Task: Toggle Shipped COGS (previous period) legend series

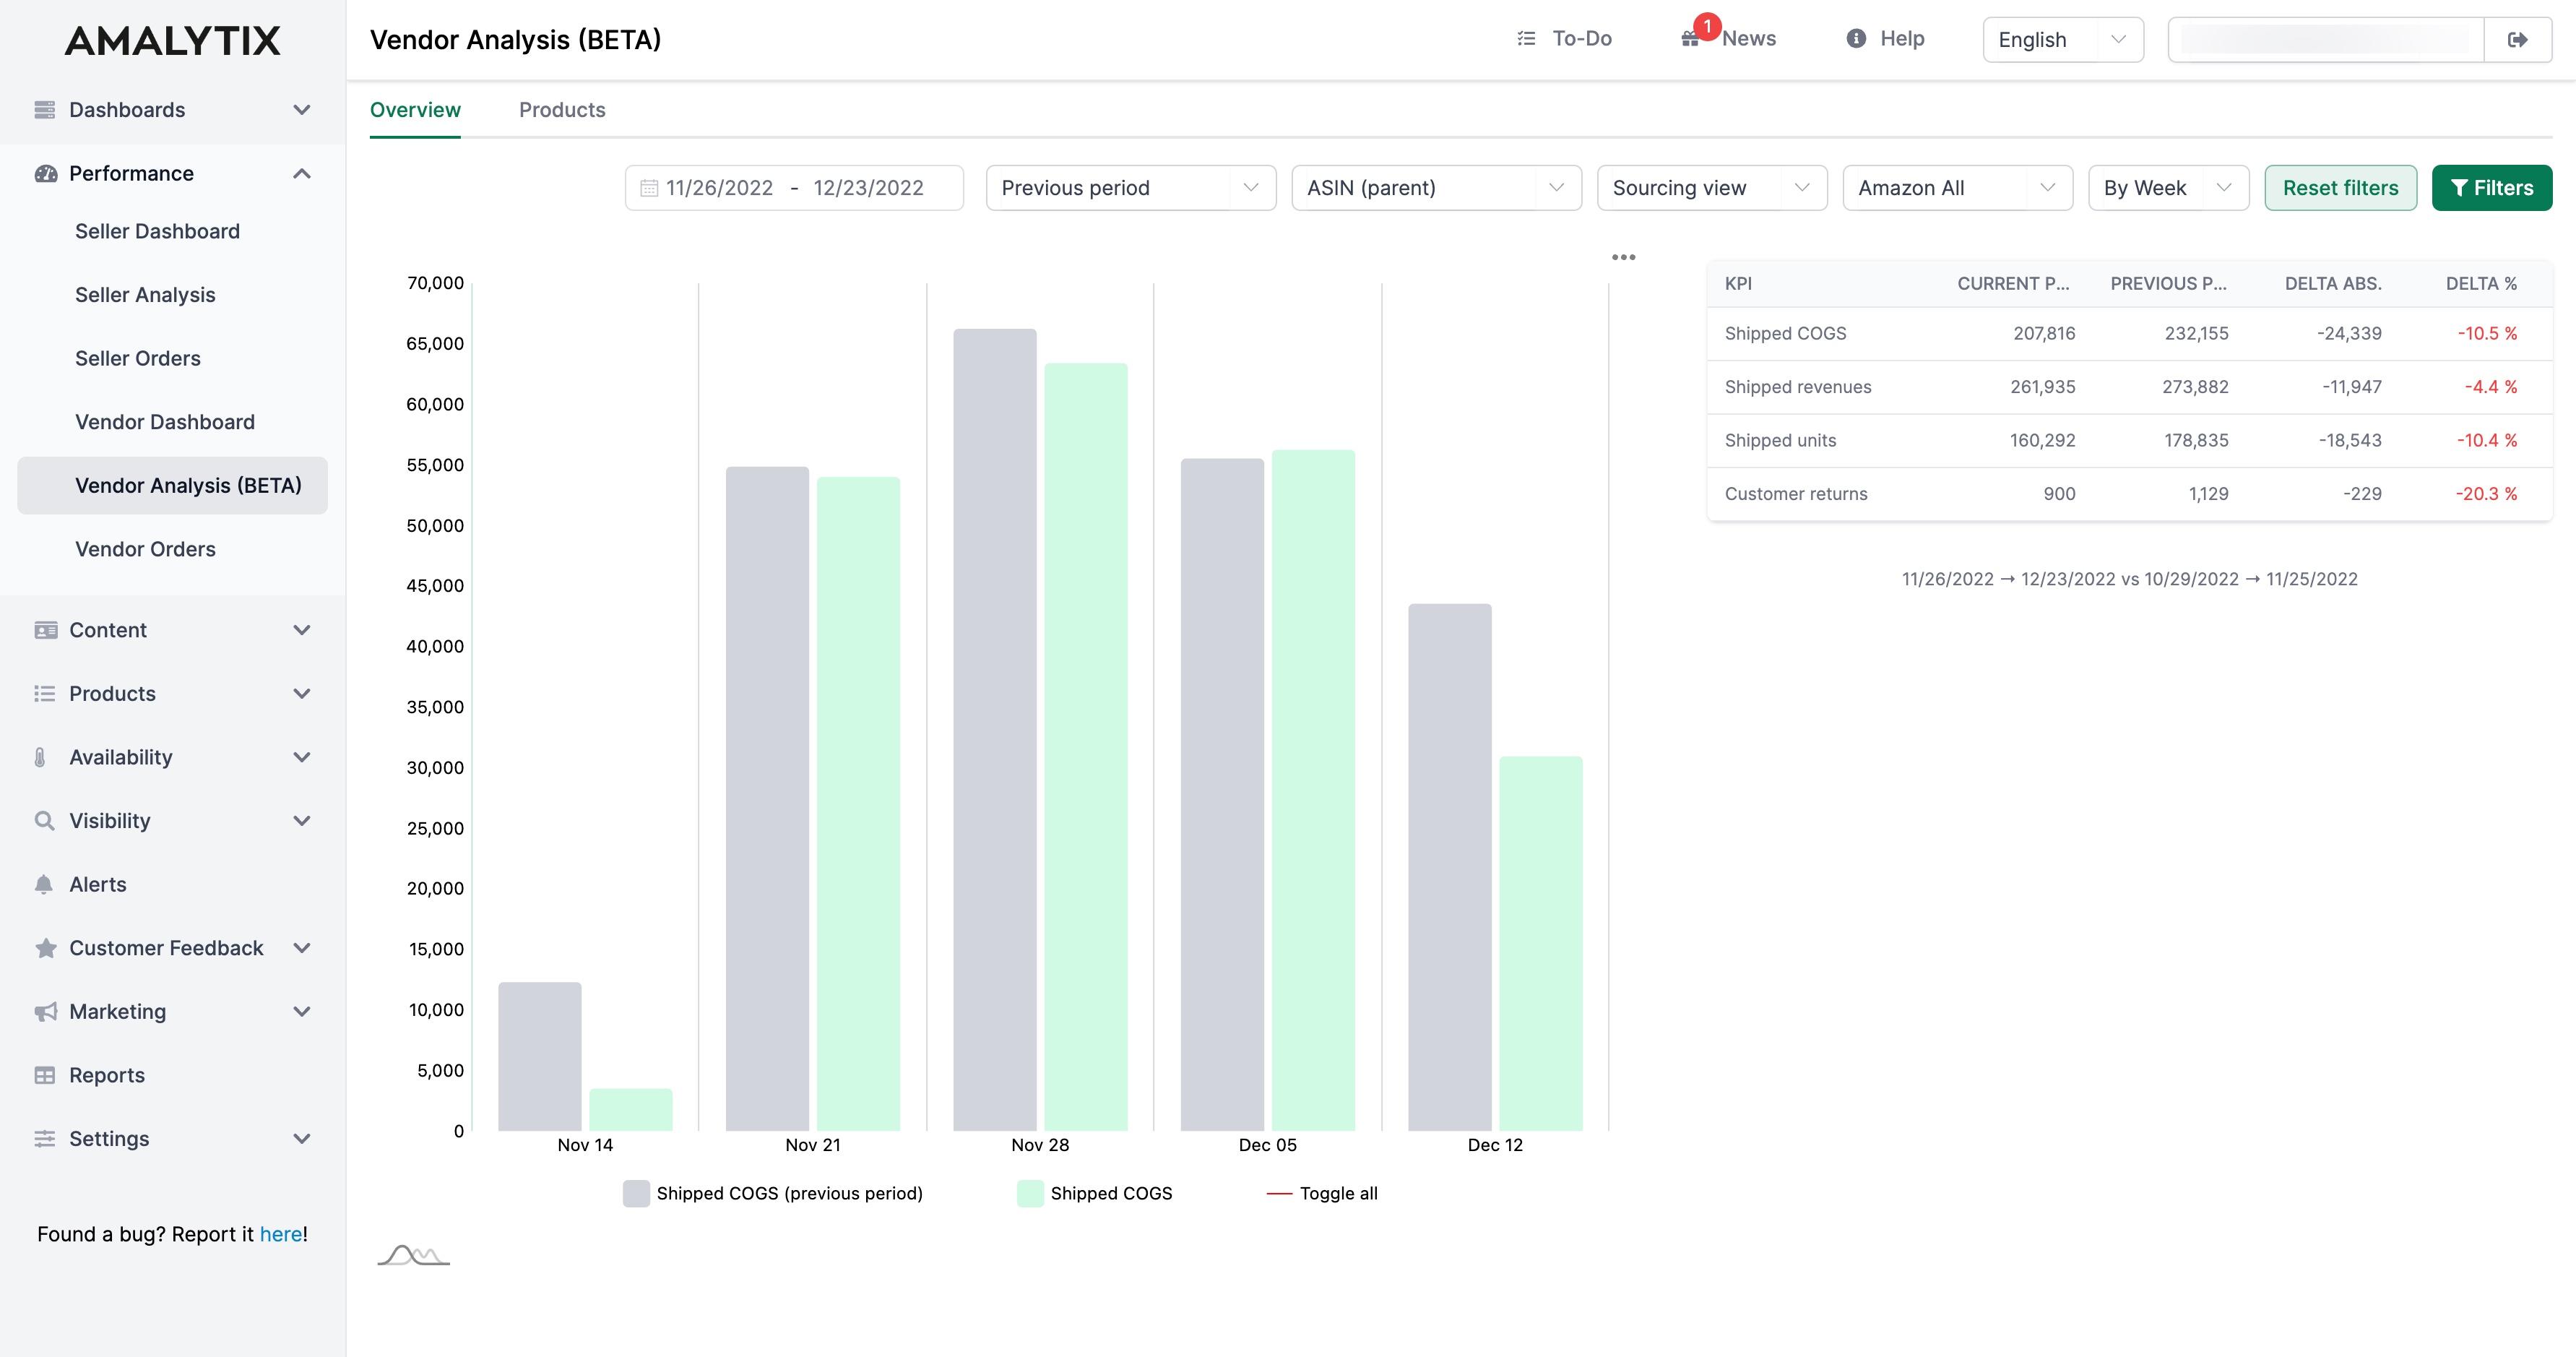Action: 773,1193
